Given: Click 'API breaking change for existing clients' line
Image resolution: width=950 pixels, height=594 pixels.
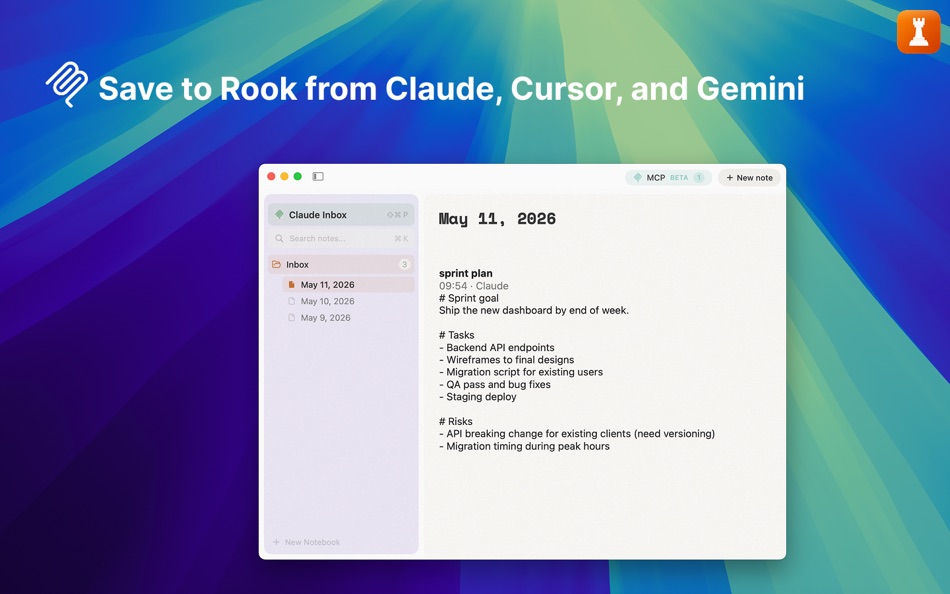Looking at the screenshot, I should point(577,433).
